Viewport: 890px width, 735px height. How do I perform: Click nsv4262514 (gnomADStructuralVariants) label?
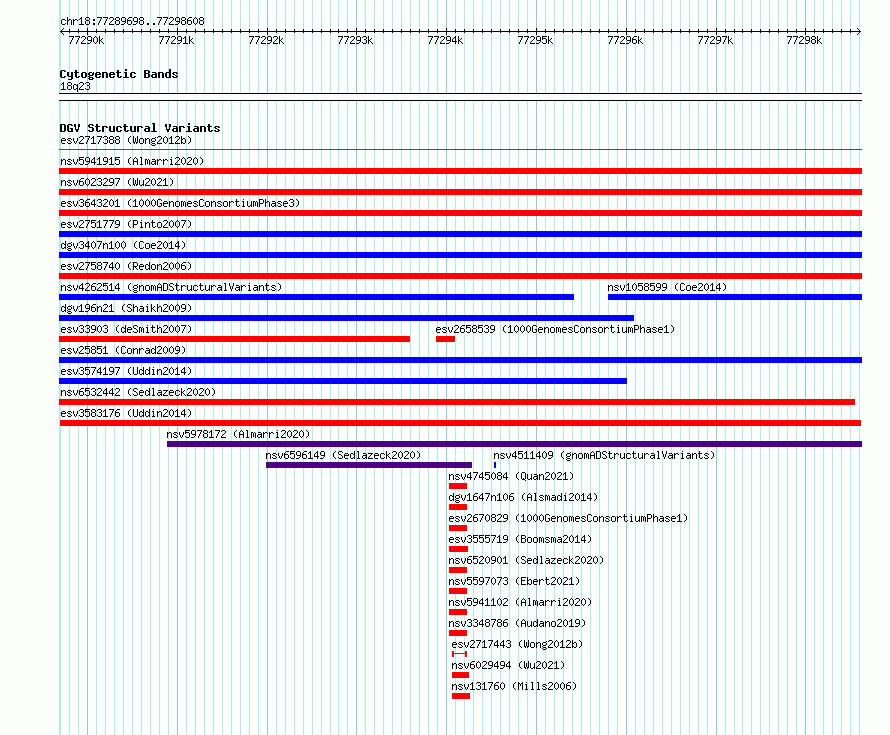171,287
